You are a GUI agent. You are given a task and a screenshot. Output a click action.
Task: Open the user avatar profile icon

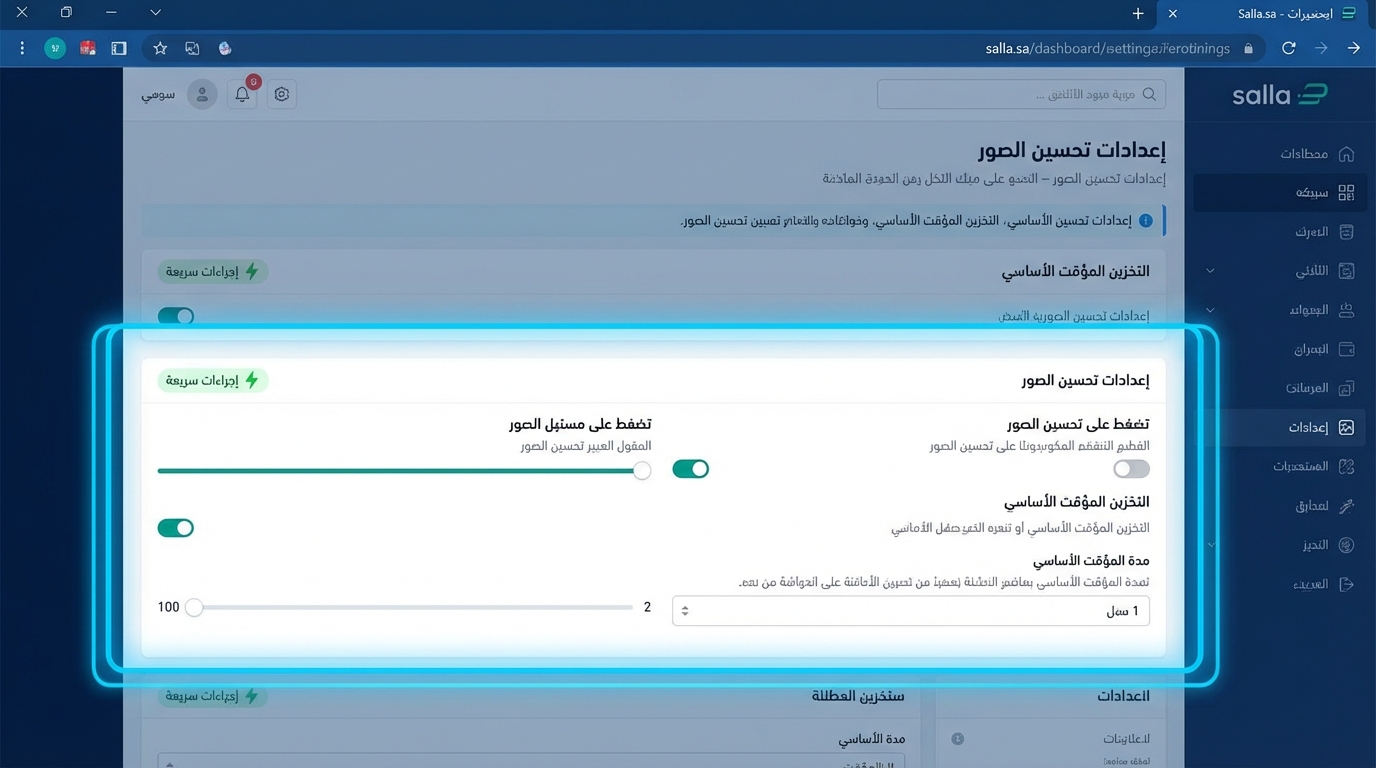pyautogui.click(x=202, y=93)
